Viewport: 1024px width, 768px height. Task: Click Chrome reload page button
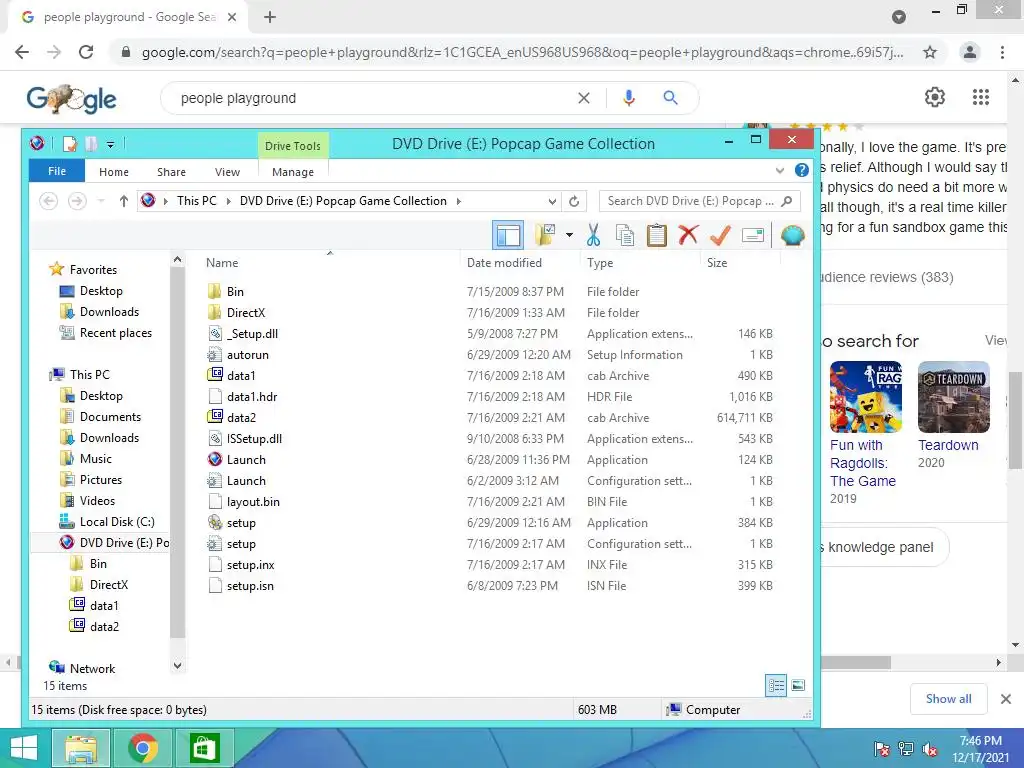point(86,52)
